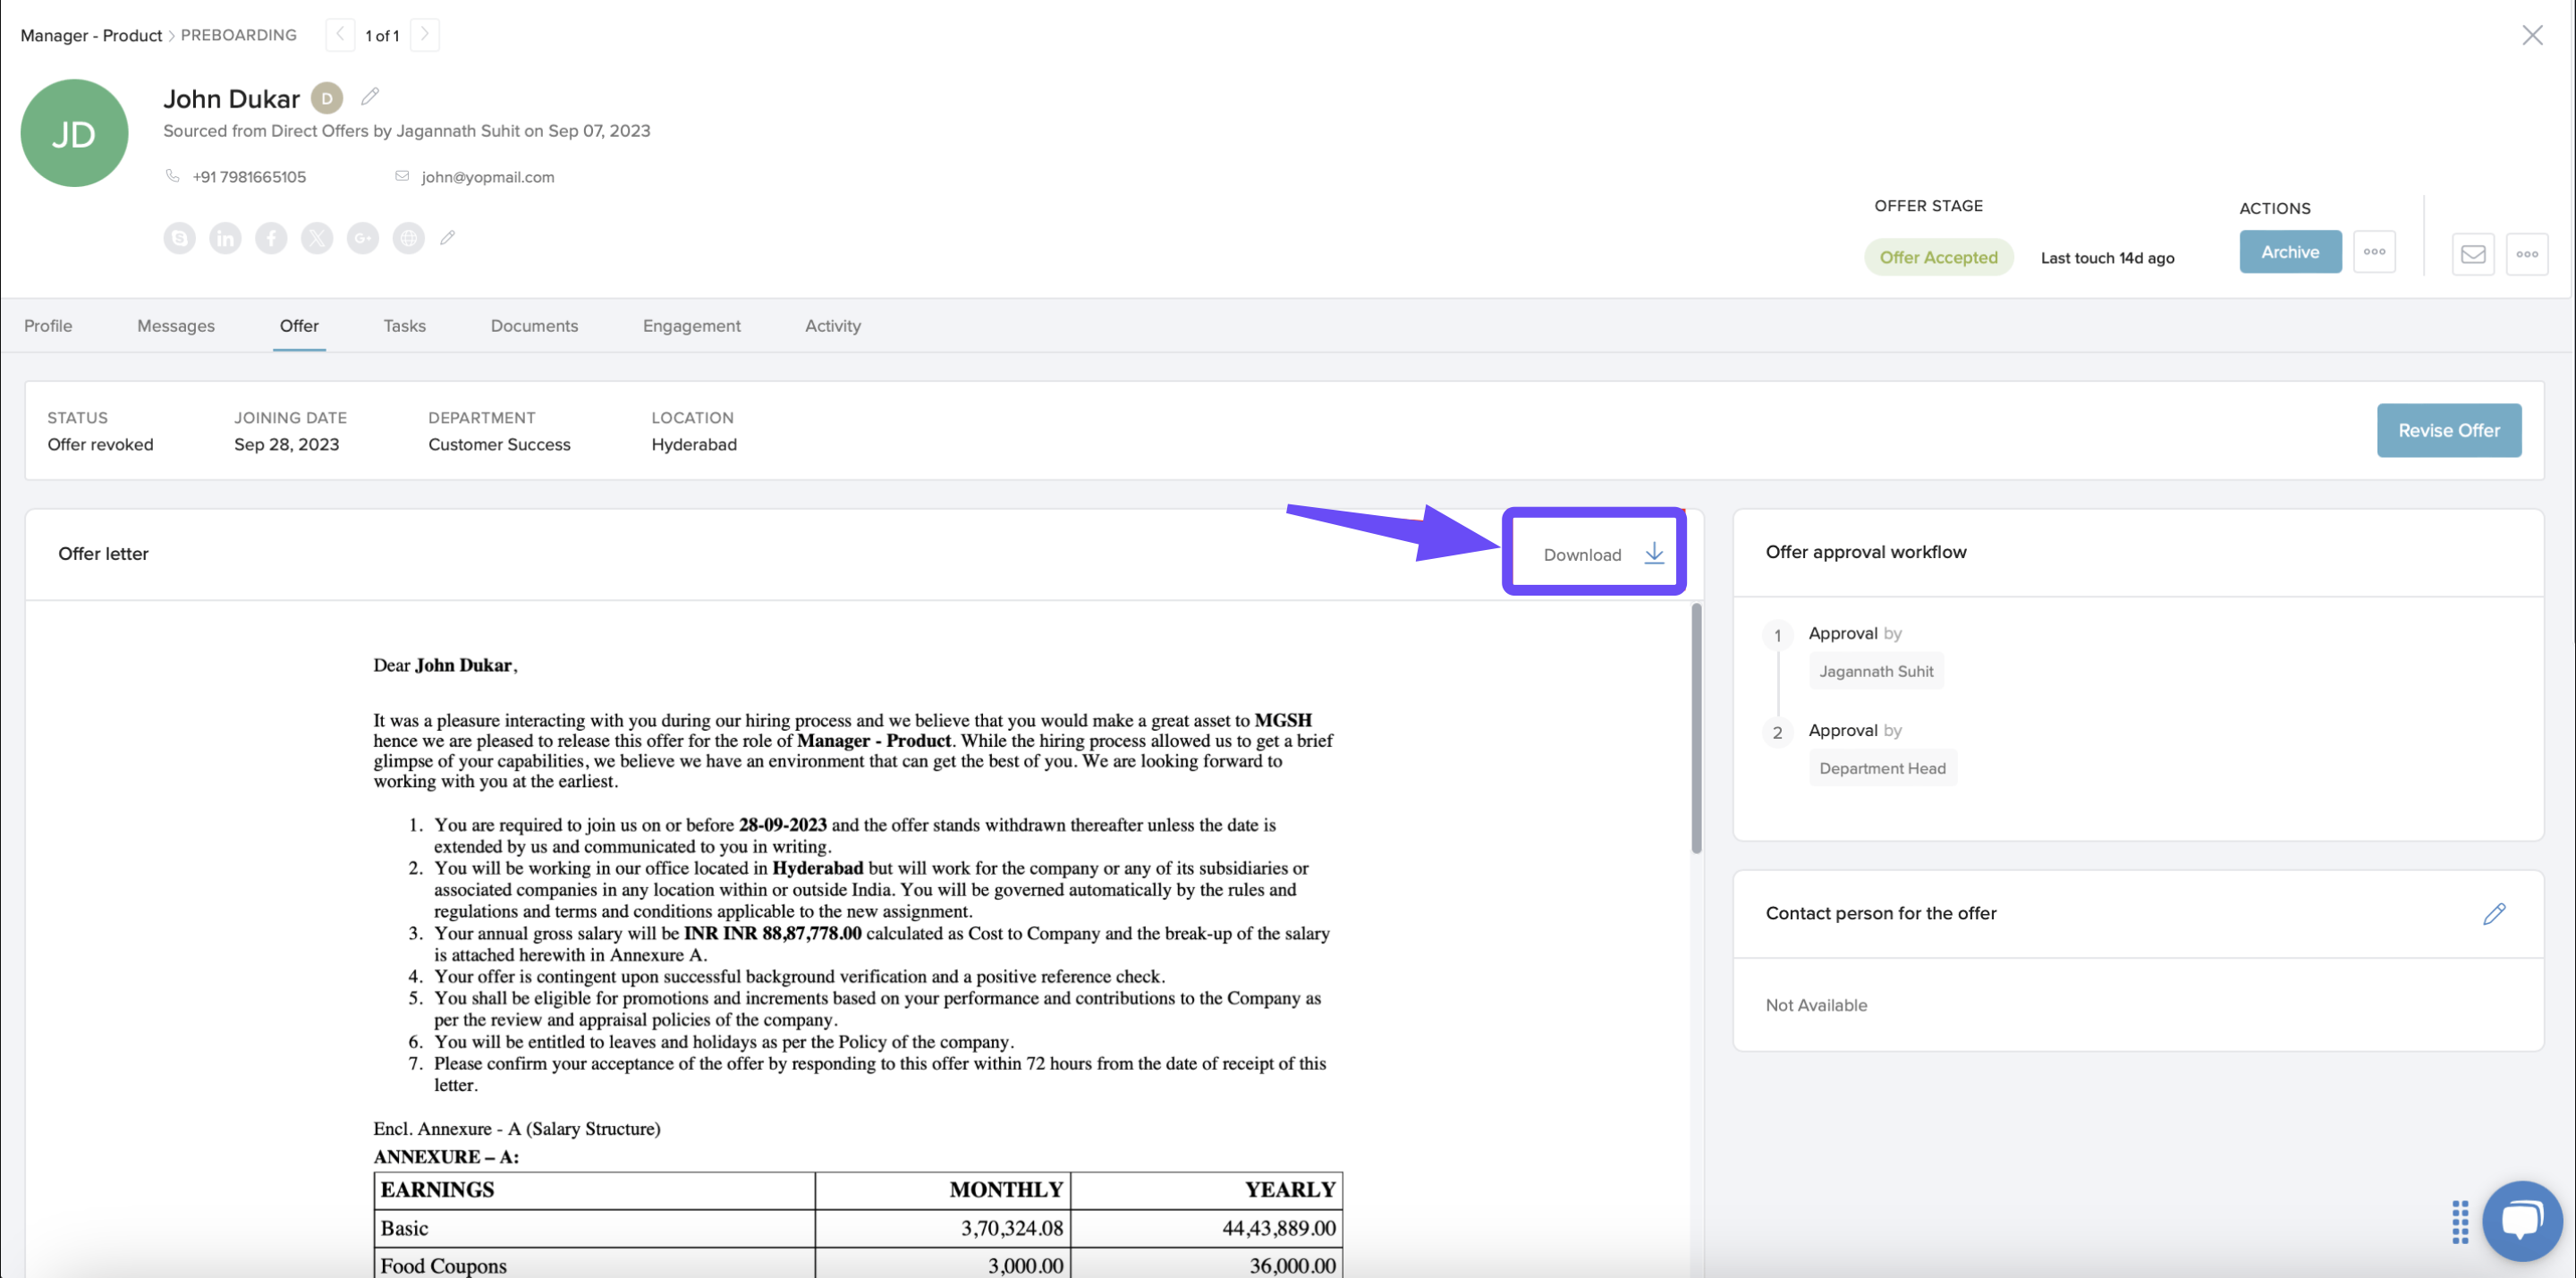Edit social links with pencil icon
2576x1278 pixels.
448,237
